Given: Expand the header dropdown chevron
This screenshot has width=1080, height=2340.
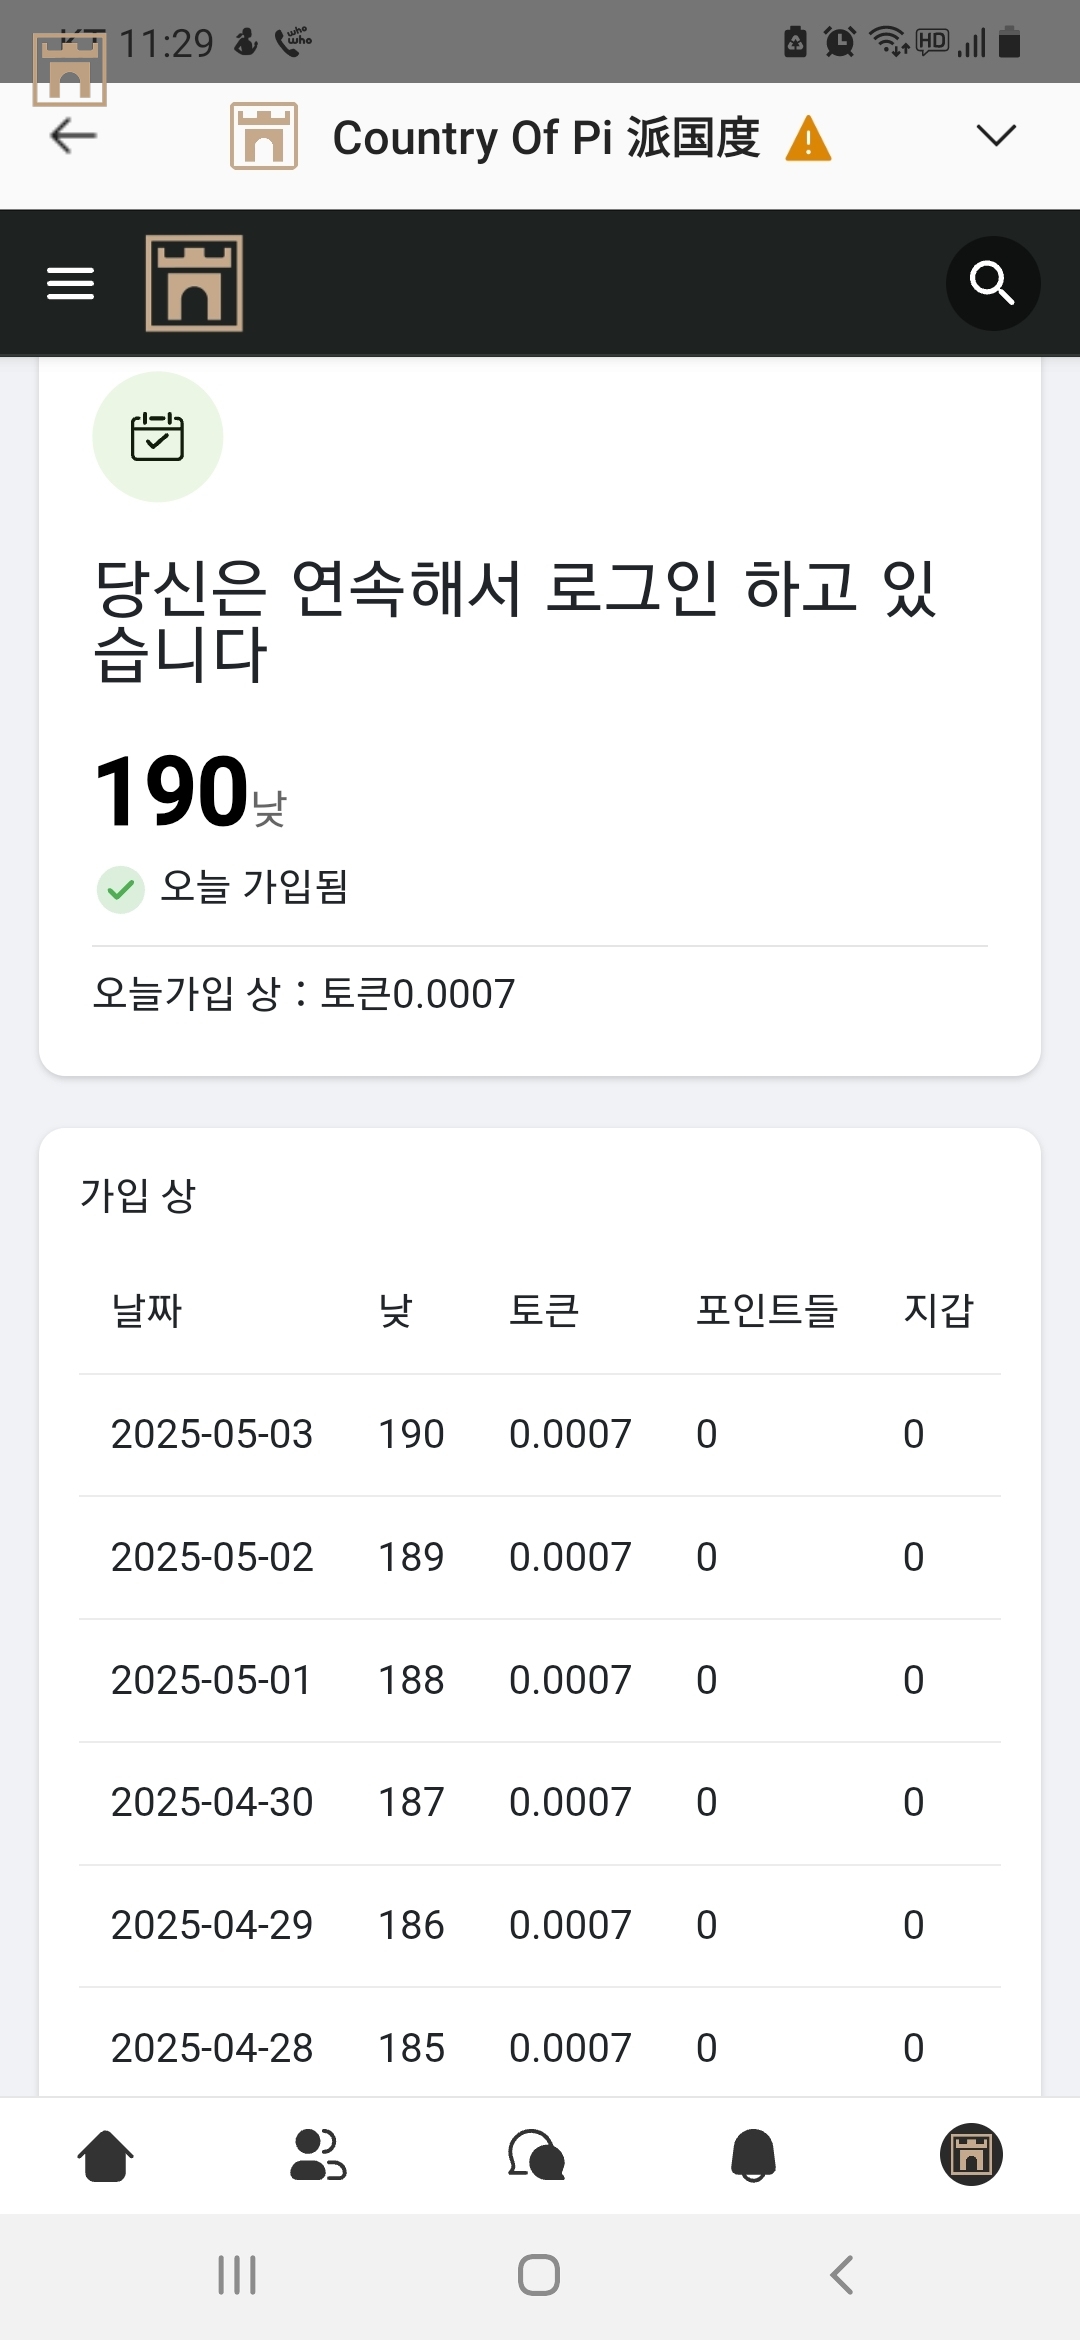Looking at the screenshot, I should tap(996, 135).
